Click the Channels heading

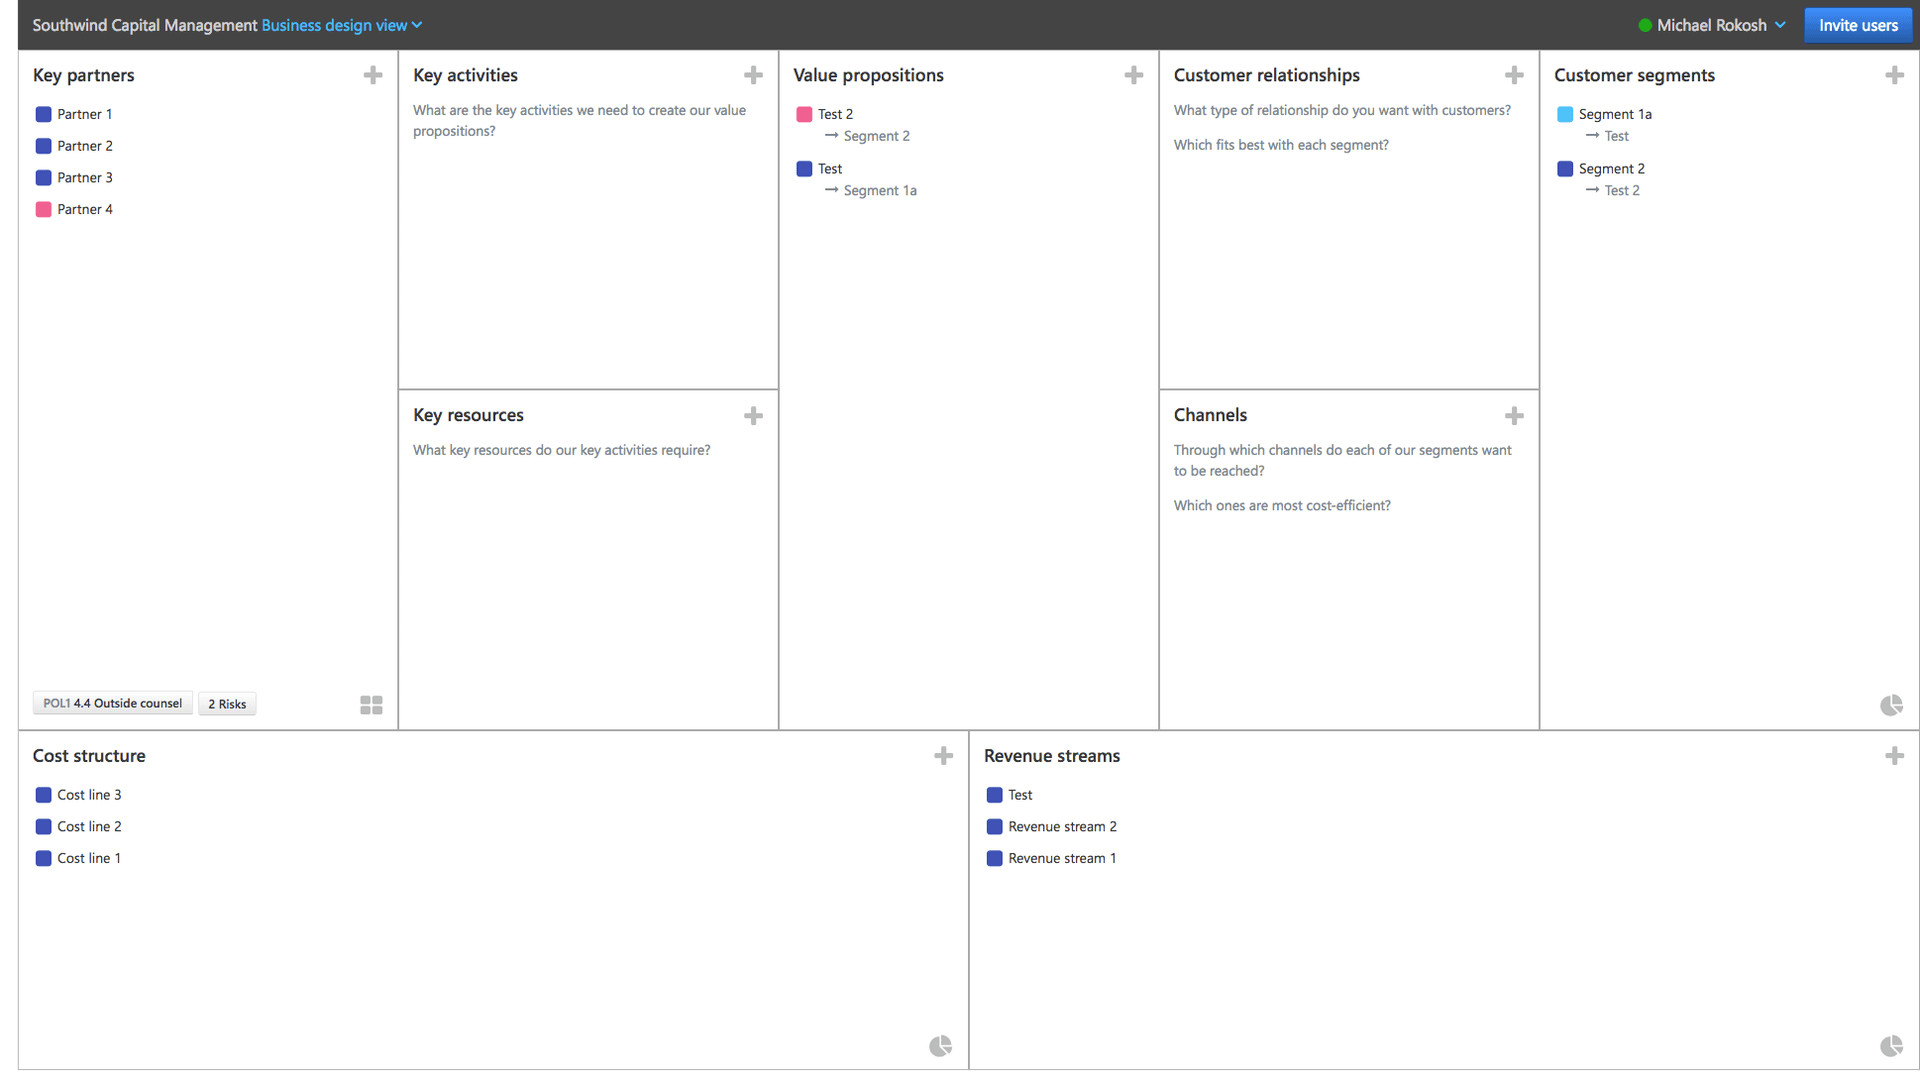point(1210,415)
